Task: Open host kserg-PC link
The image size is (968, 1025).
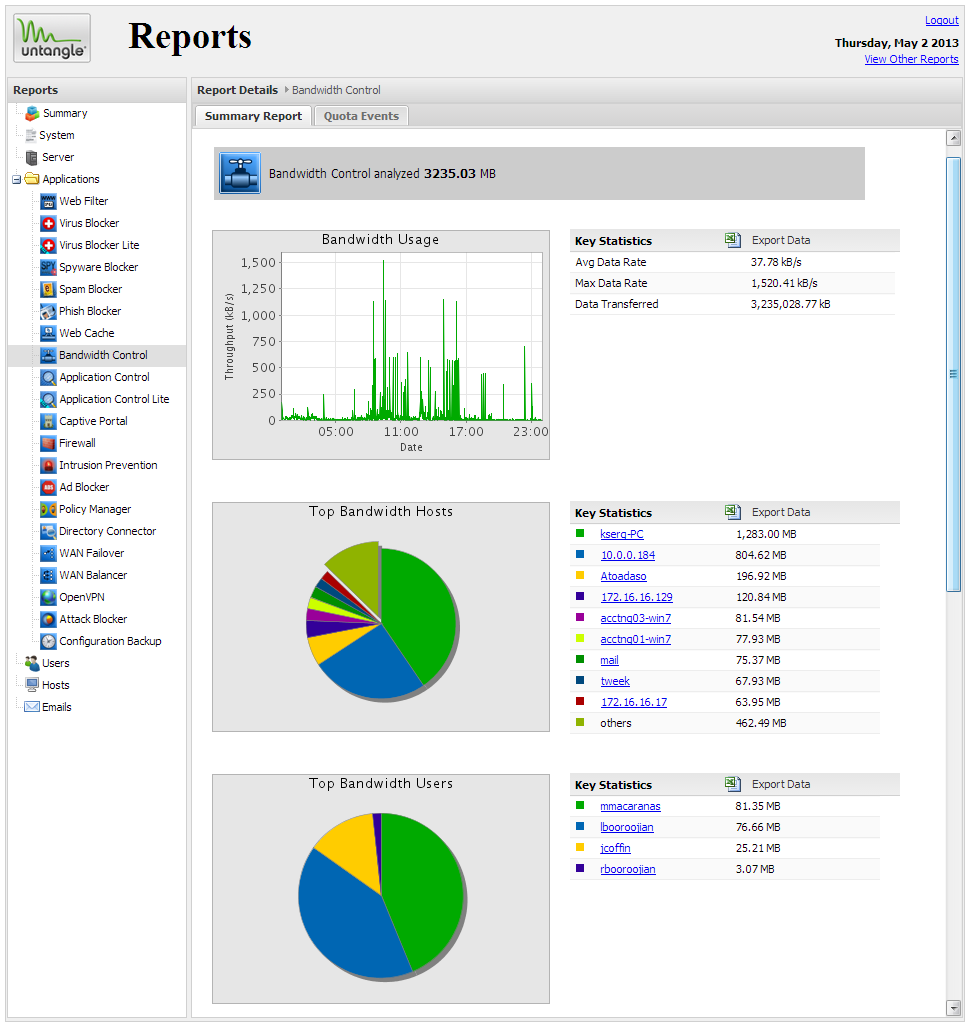Action: 622,534
